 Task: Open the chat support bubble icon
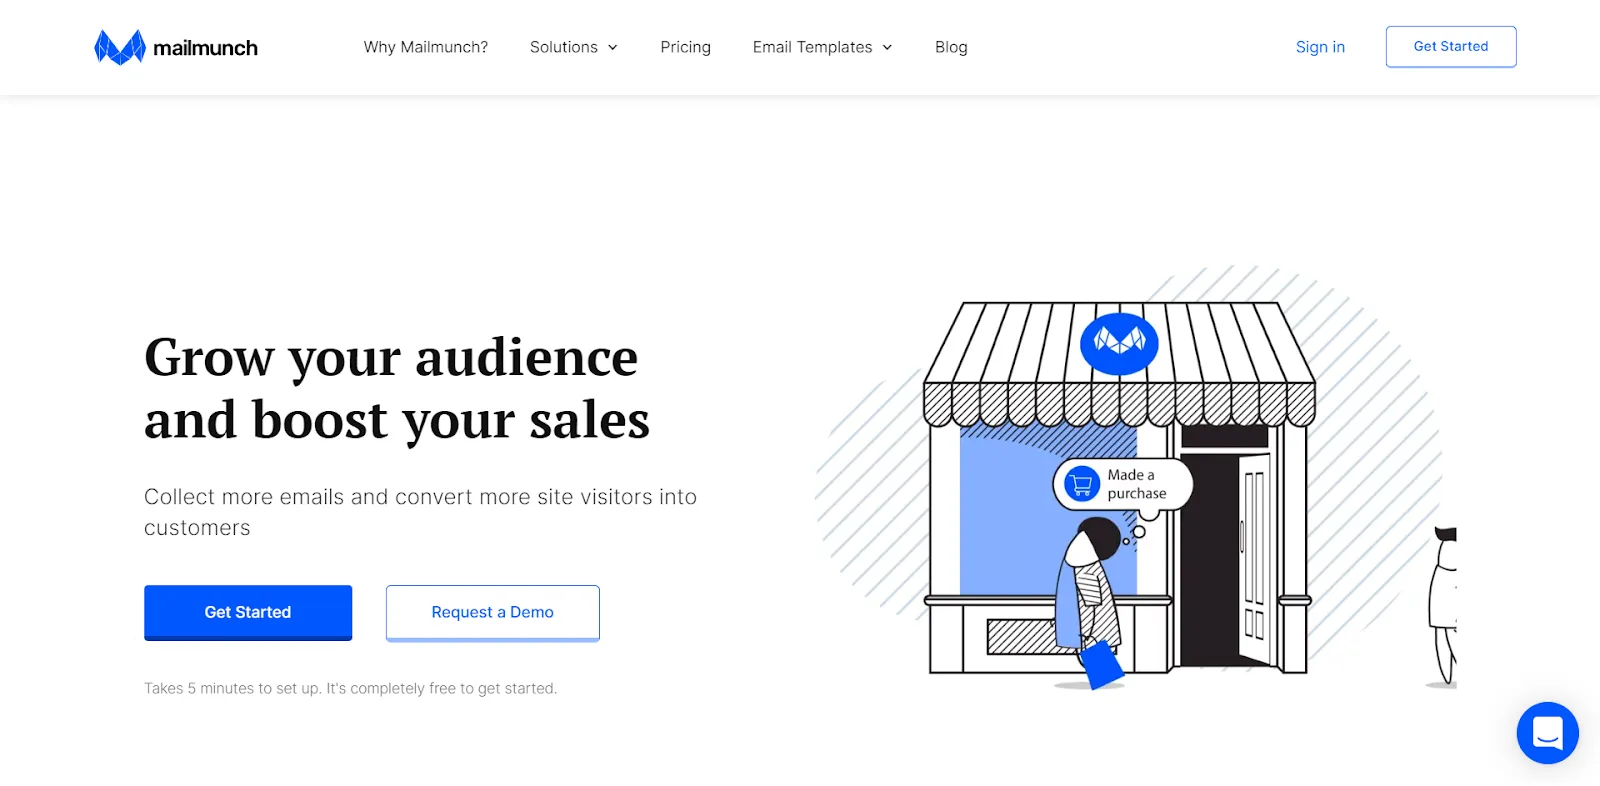[1547, 733]
